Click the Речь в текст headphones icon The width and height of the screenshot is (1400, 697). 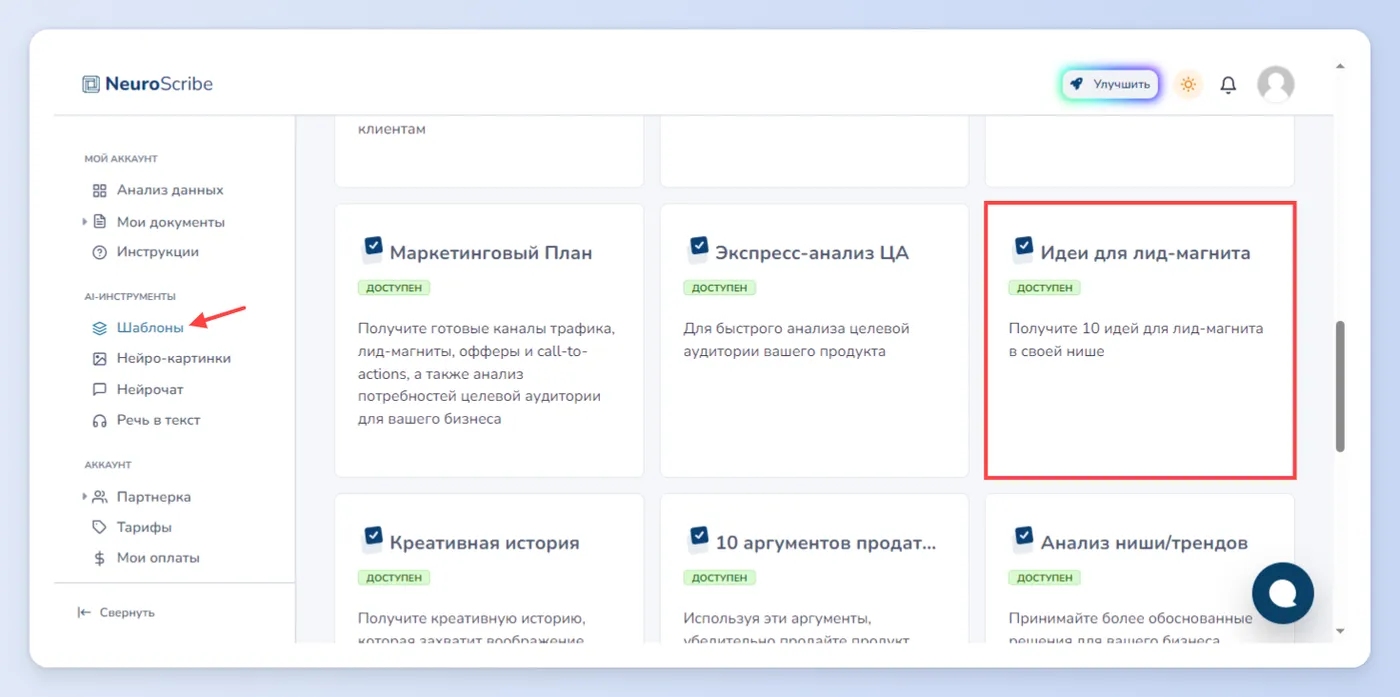99,421
